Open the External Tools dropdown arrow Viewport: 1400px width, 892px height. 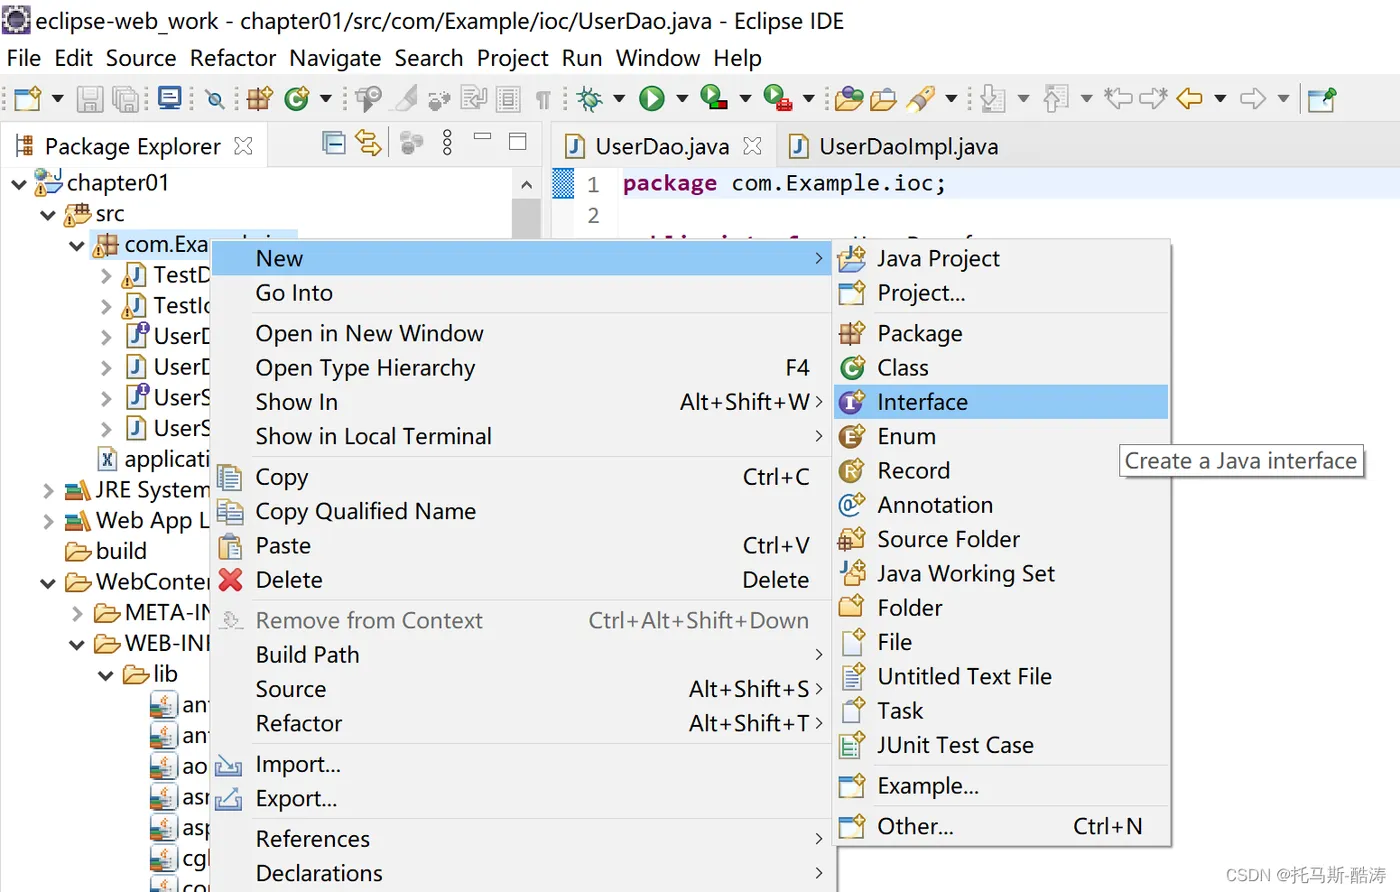tap(808, 98)
